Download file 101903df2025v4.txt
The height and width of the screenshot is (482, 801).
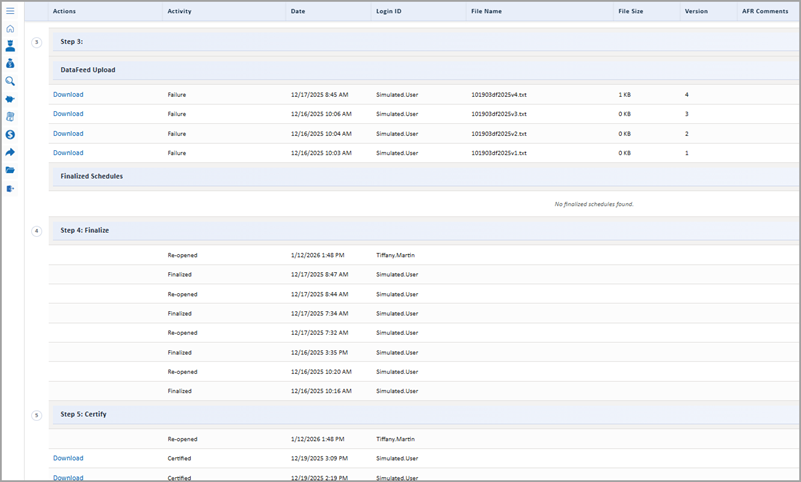pyautogui.click(x=68, y=95)
